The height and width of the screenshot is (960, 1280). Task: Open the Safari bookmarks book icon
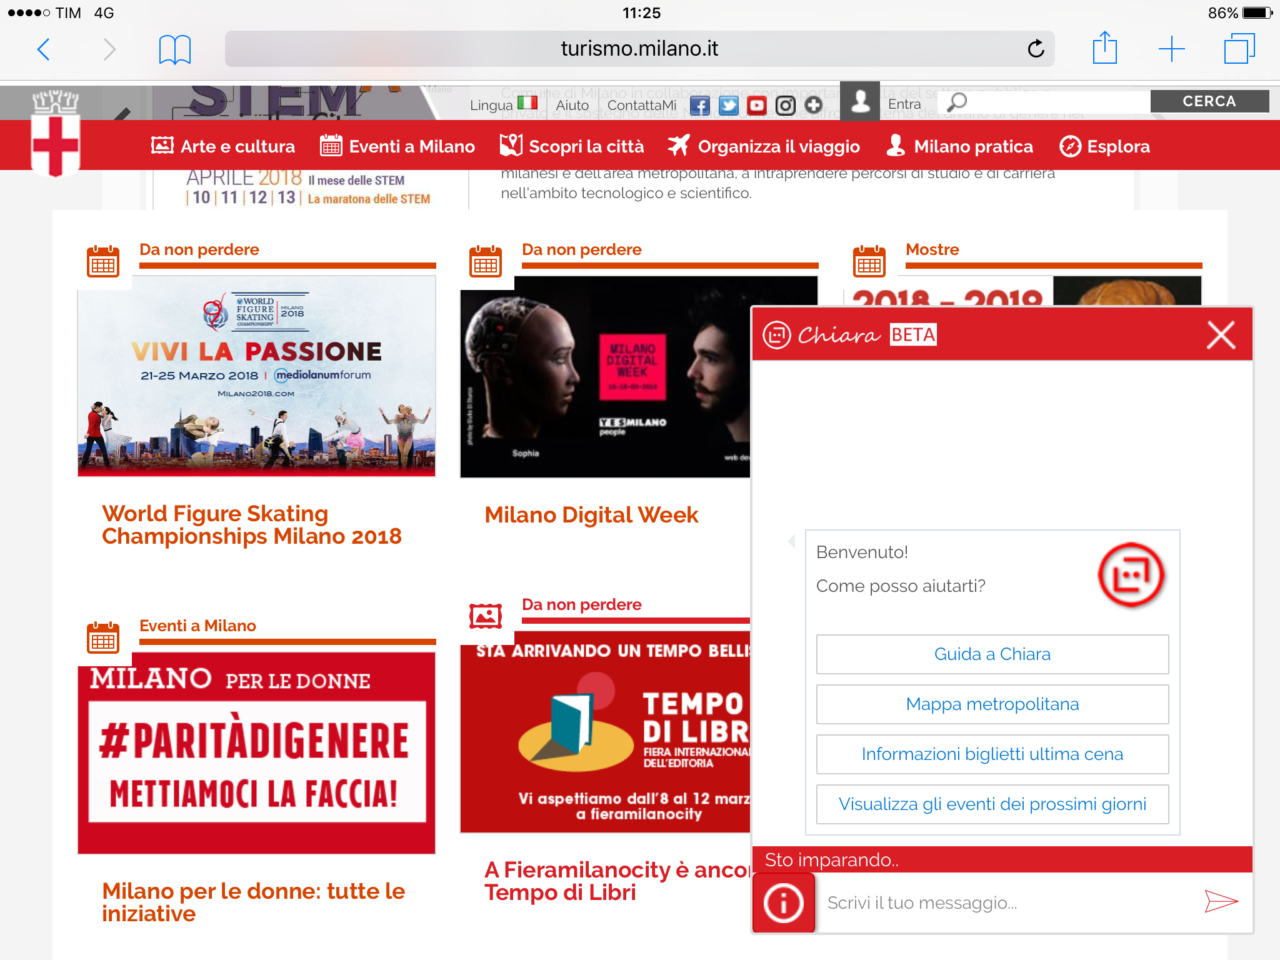pyautogui.click(x=175, y=49)
